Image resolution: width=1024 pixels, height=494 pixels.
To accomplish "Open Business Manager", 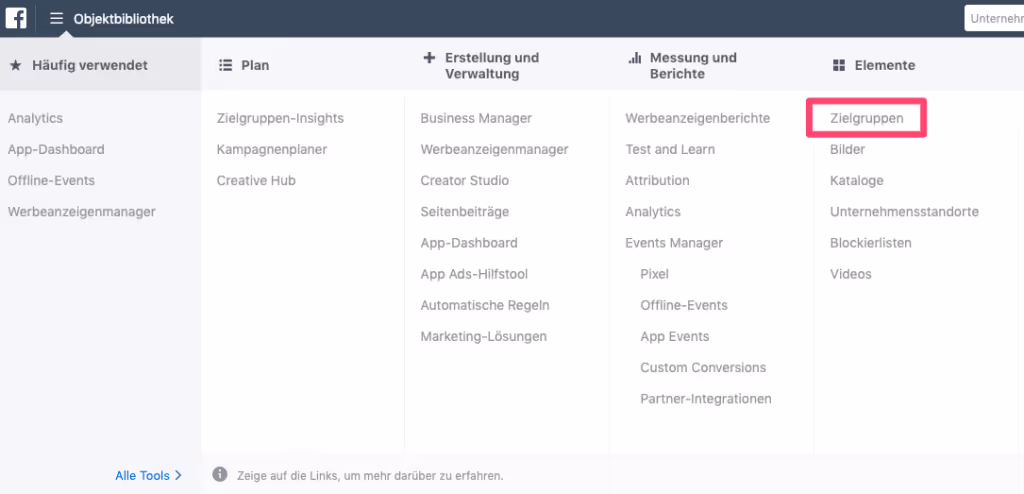I will tap(476, 118).
